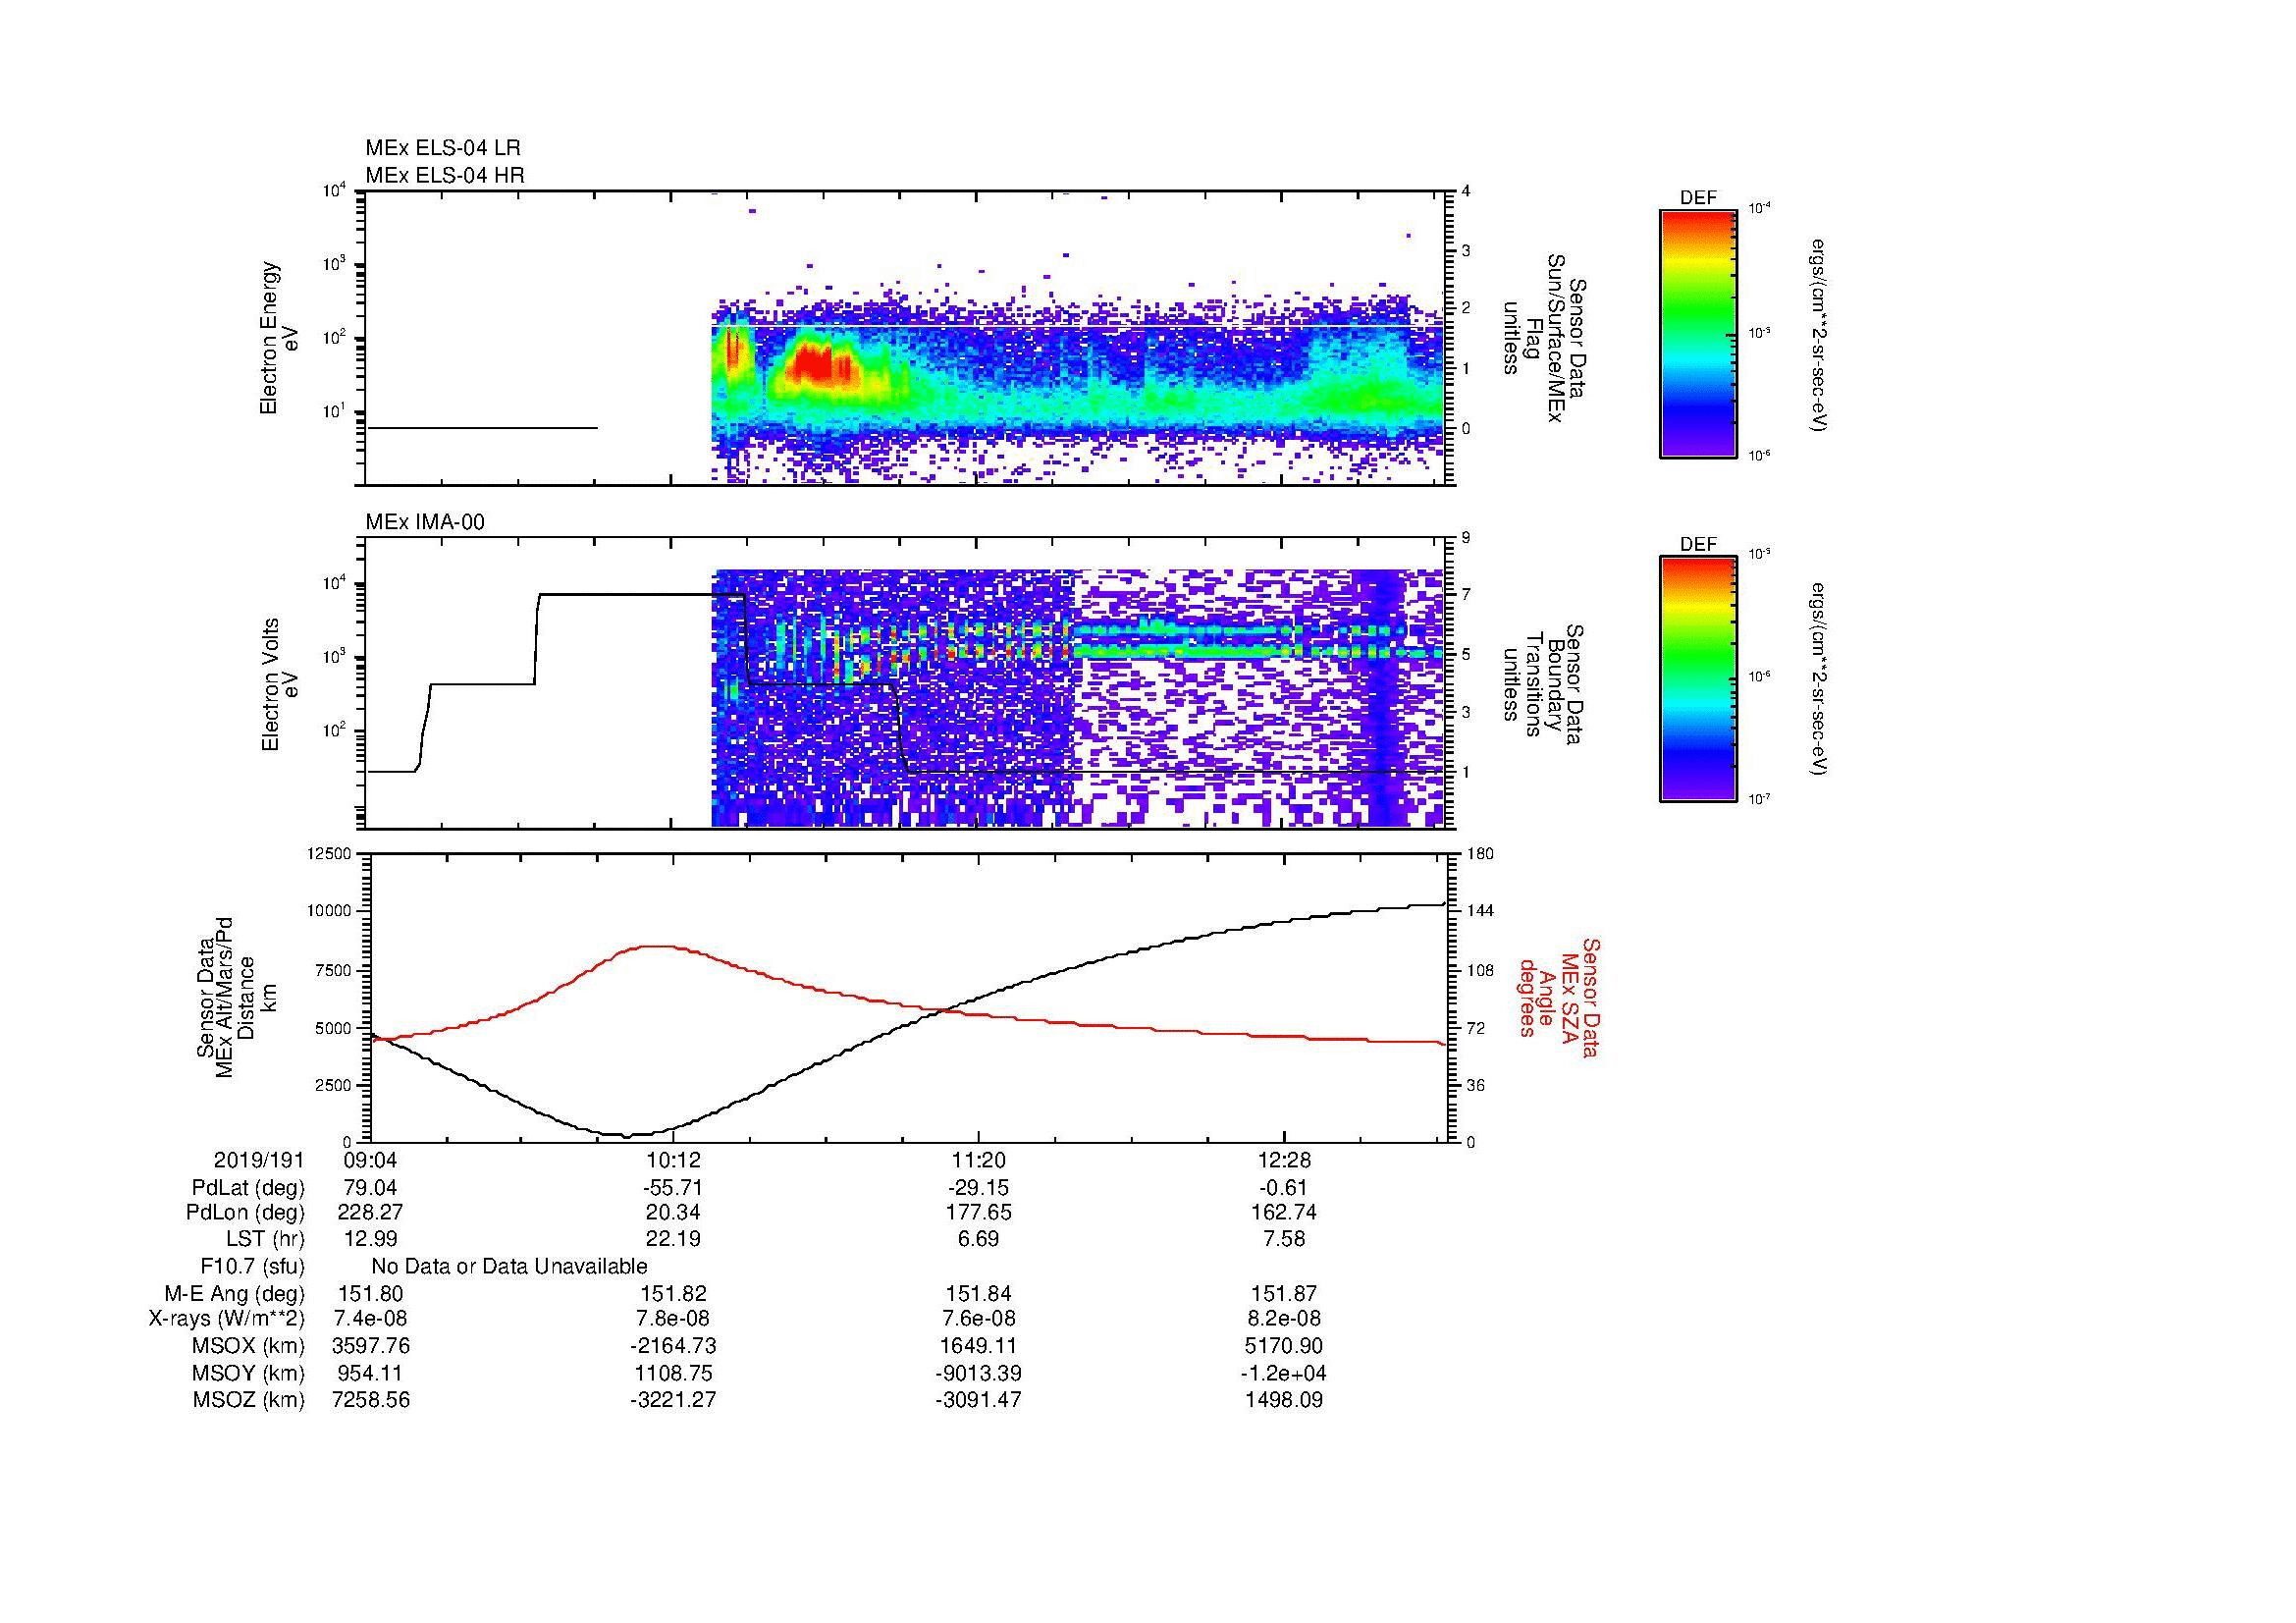Click the altitude tick label '12500'
This screenshot has height=1623, width=2296.
point(330,854)
